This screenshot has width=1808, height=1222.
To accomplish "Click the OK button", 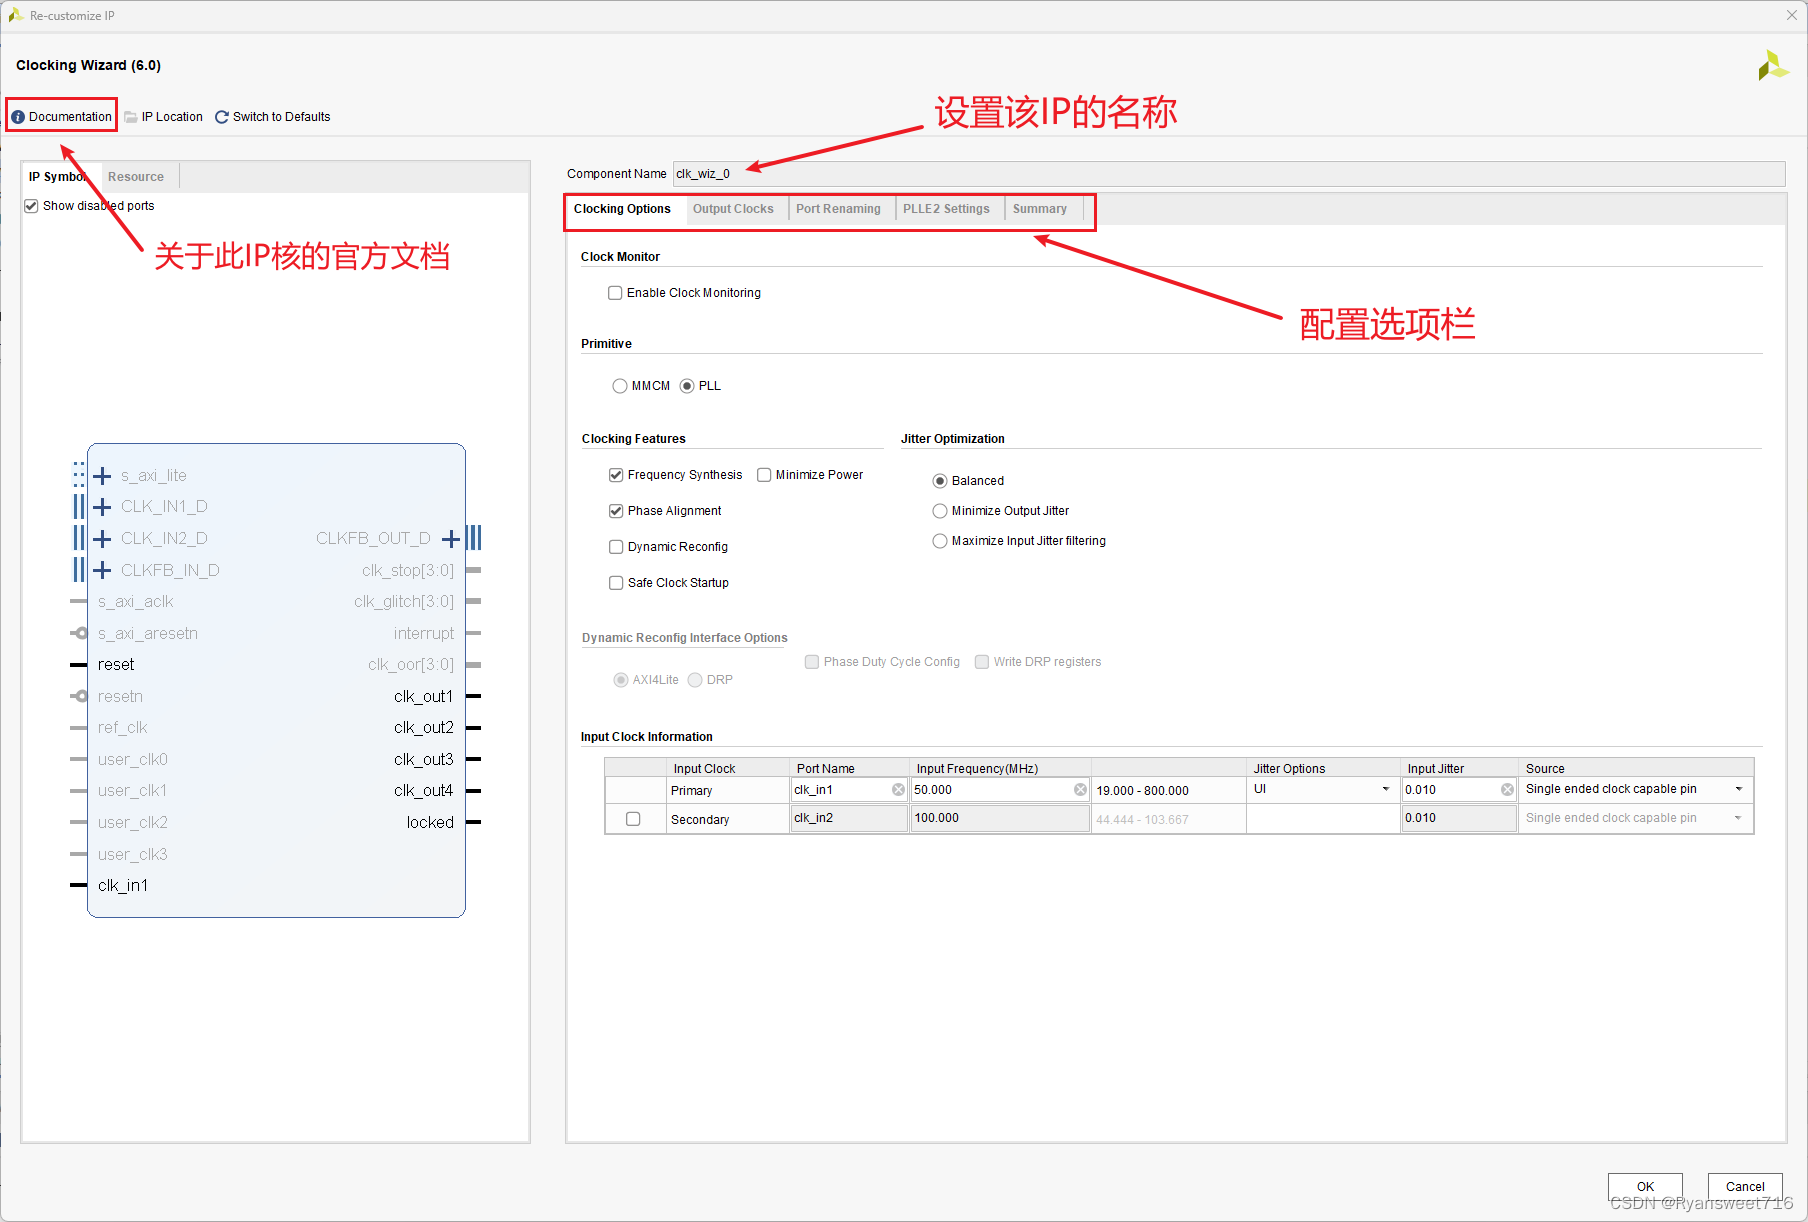I will pyautogui.click(x=1645, y=1187).
